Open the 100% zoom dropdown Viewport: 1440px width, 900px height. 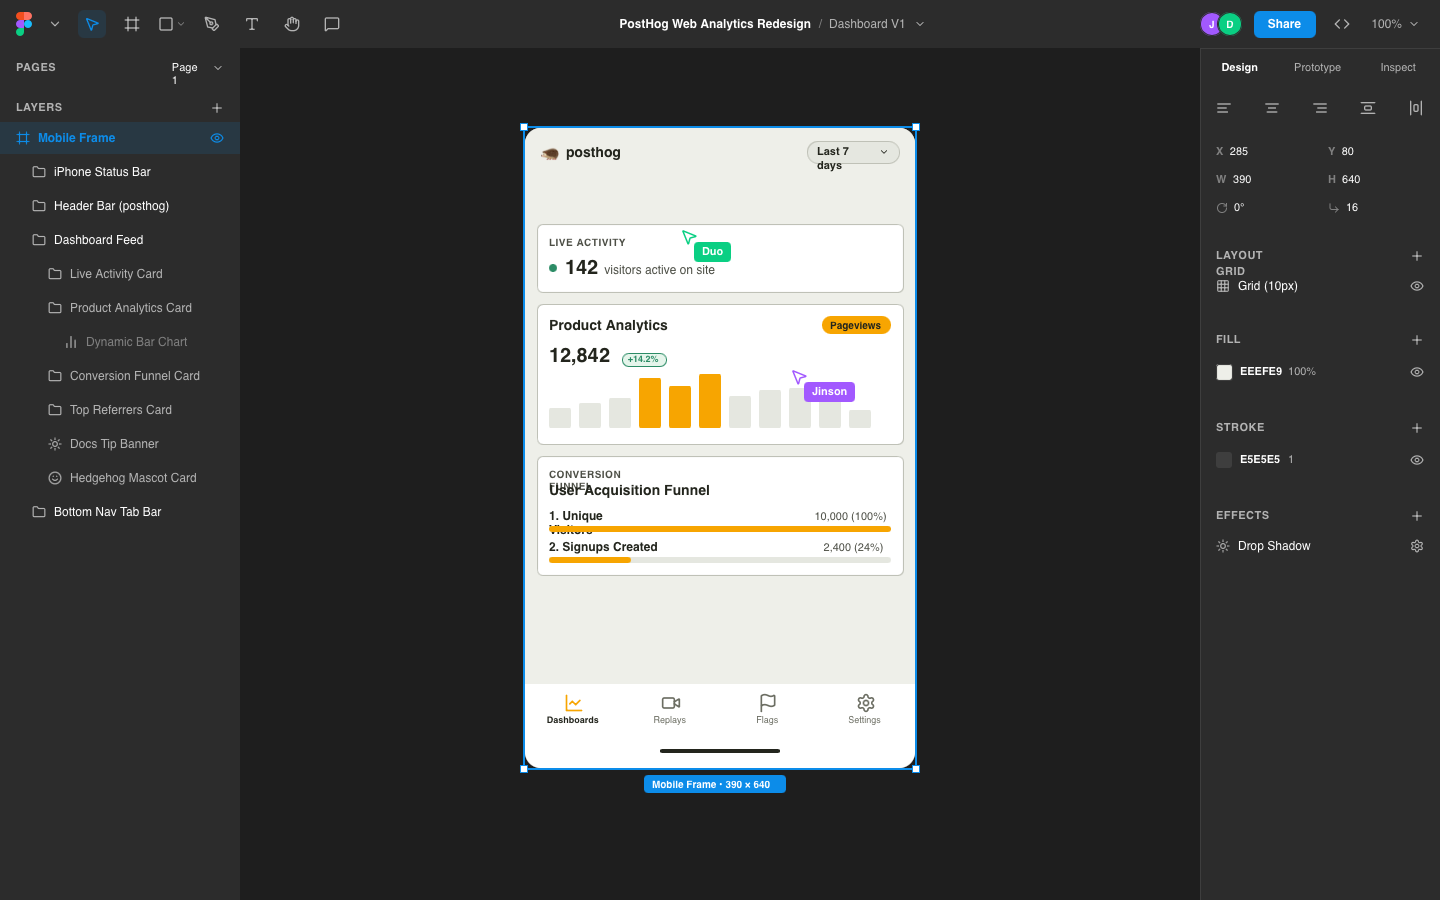(x=1395, y=24)
